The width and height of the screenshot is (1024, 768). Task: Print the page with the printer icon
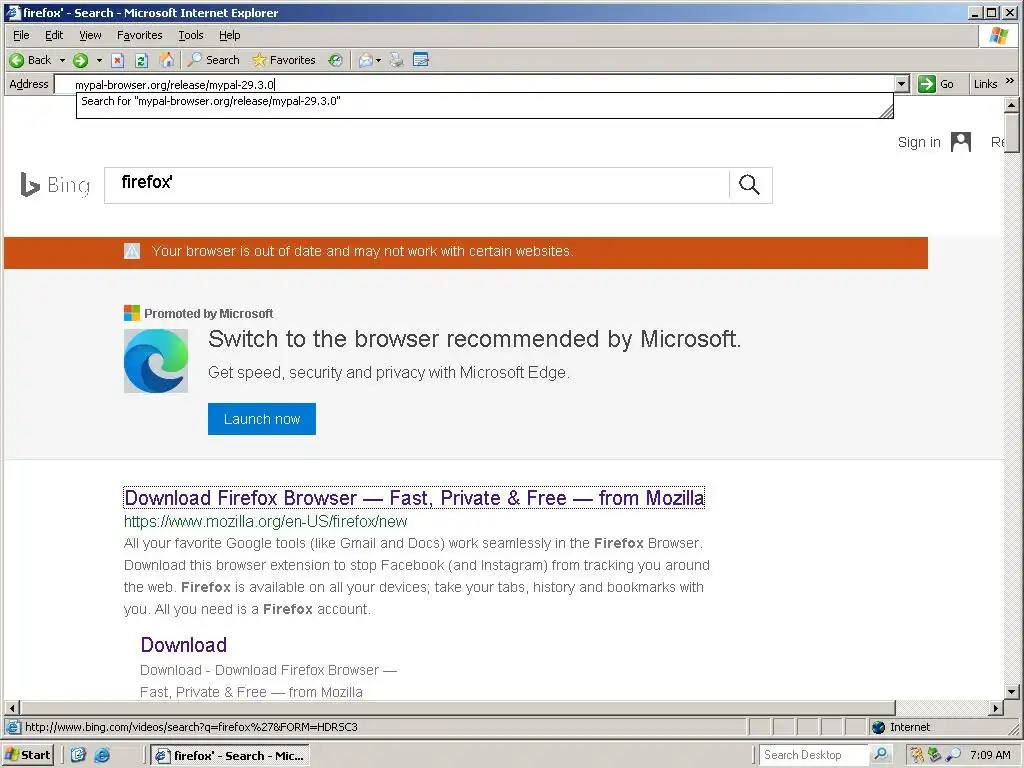pos(396,60)
